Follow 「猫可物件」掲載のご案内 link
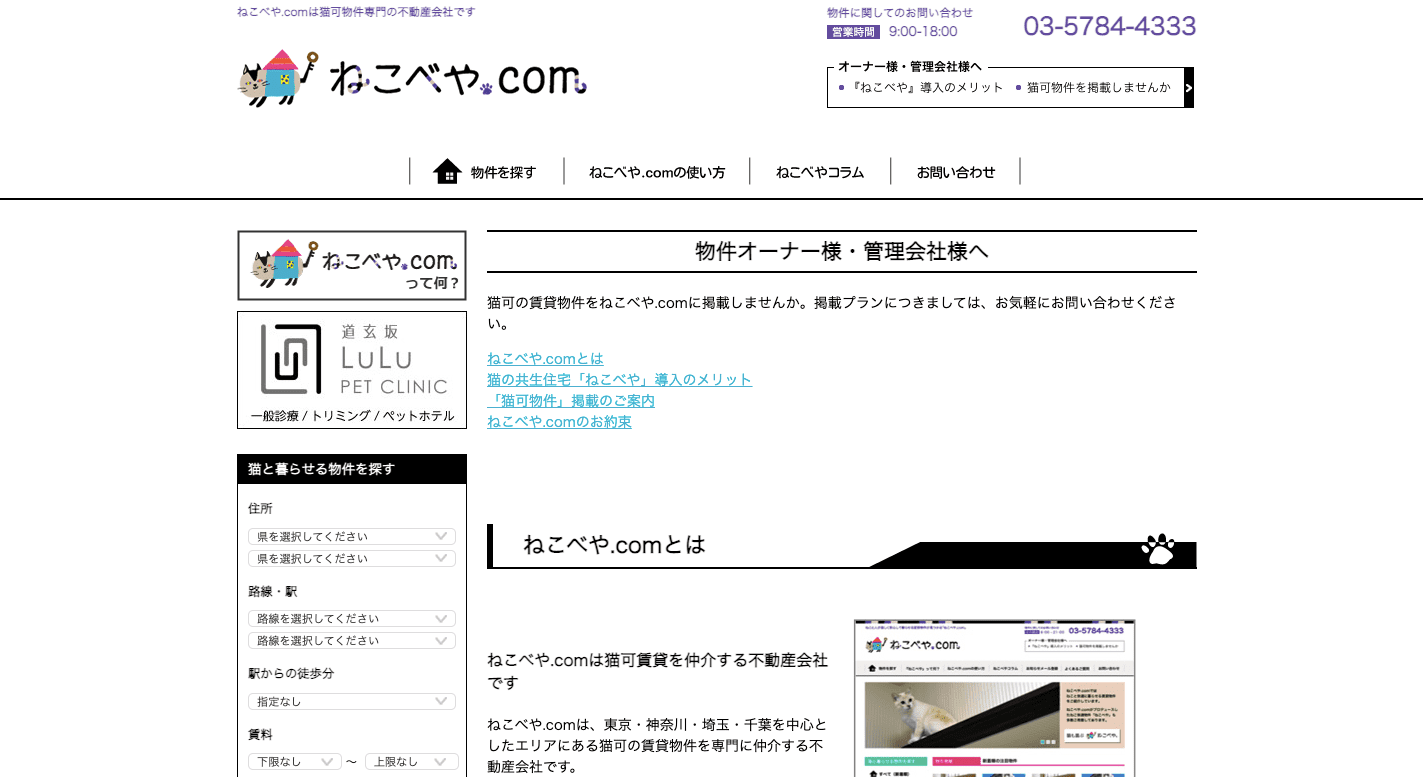 (571, 401)
